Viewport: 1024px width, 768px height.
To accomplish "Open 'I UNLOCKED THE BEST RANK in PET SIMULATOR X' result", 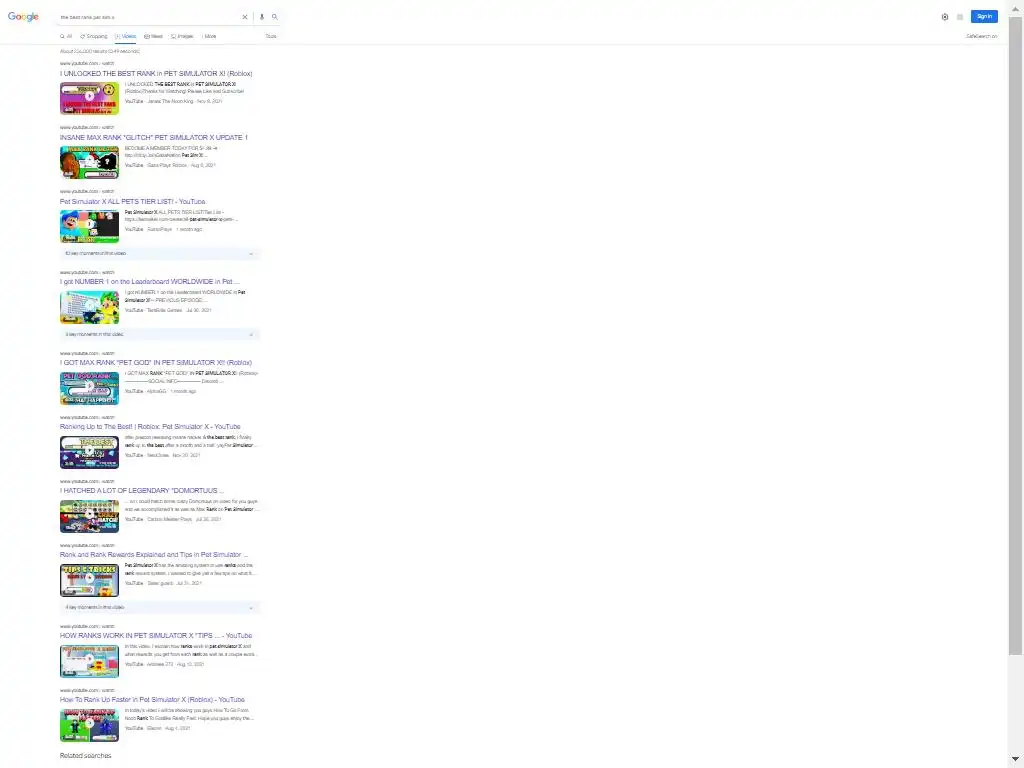I will pyautogui.click(x=156, y=74).
